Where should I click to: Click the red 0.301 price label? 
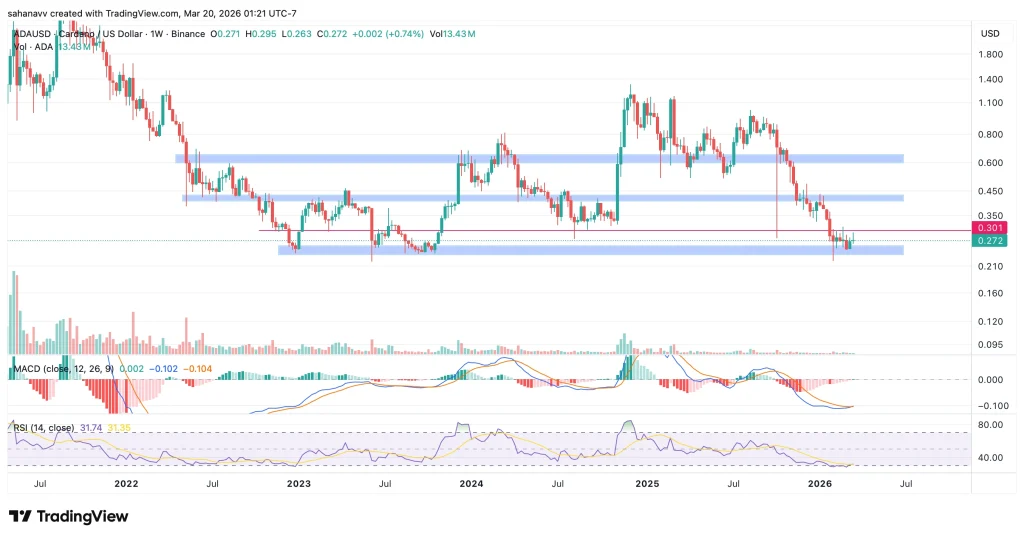click(x=990, y=228)
